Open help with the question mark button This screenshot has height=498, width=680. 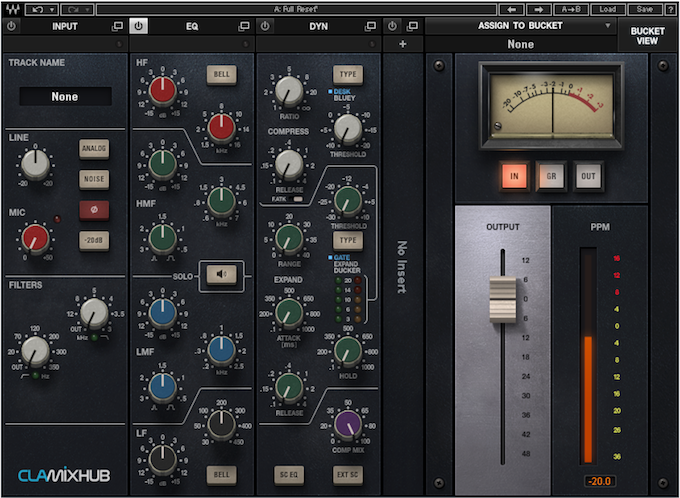(670, 9)
